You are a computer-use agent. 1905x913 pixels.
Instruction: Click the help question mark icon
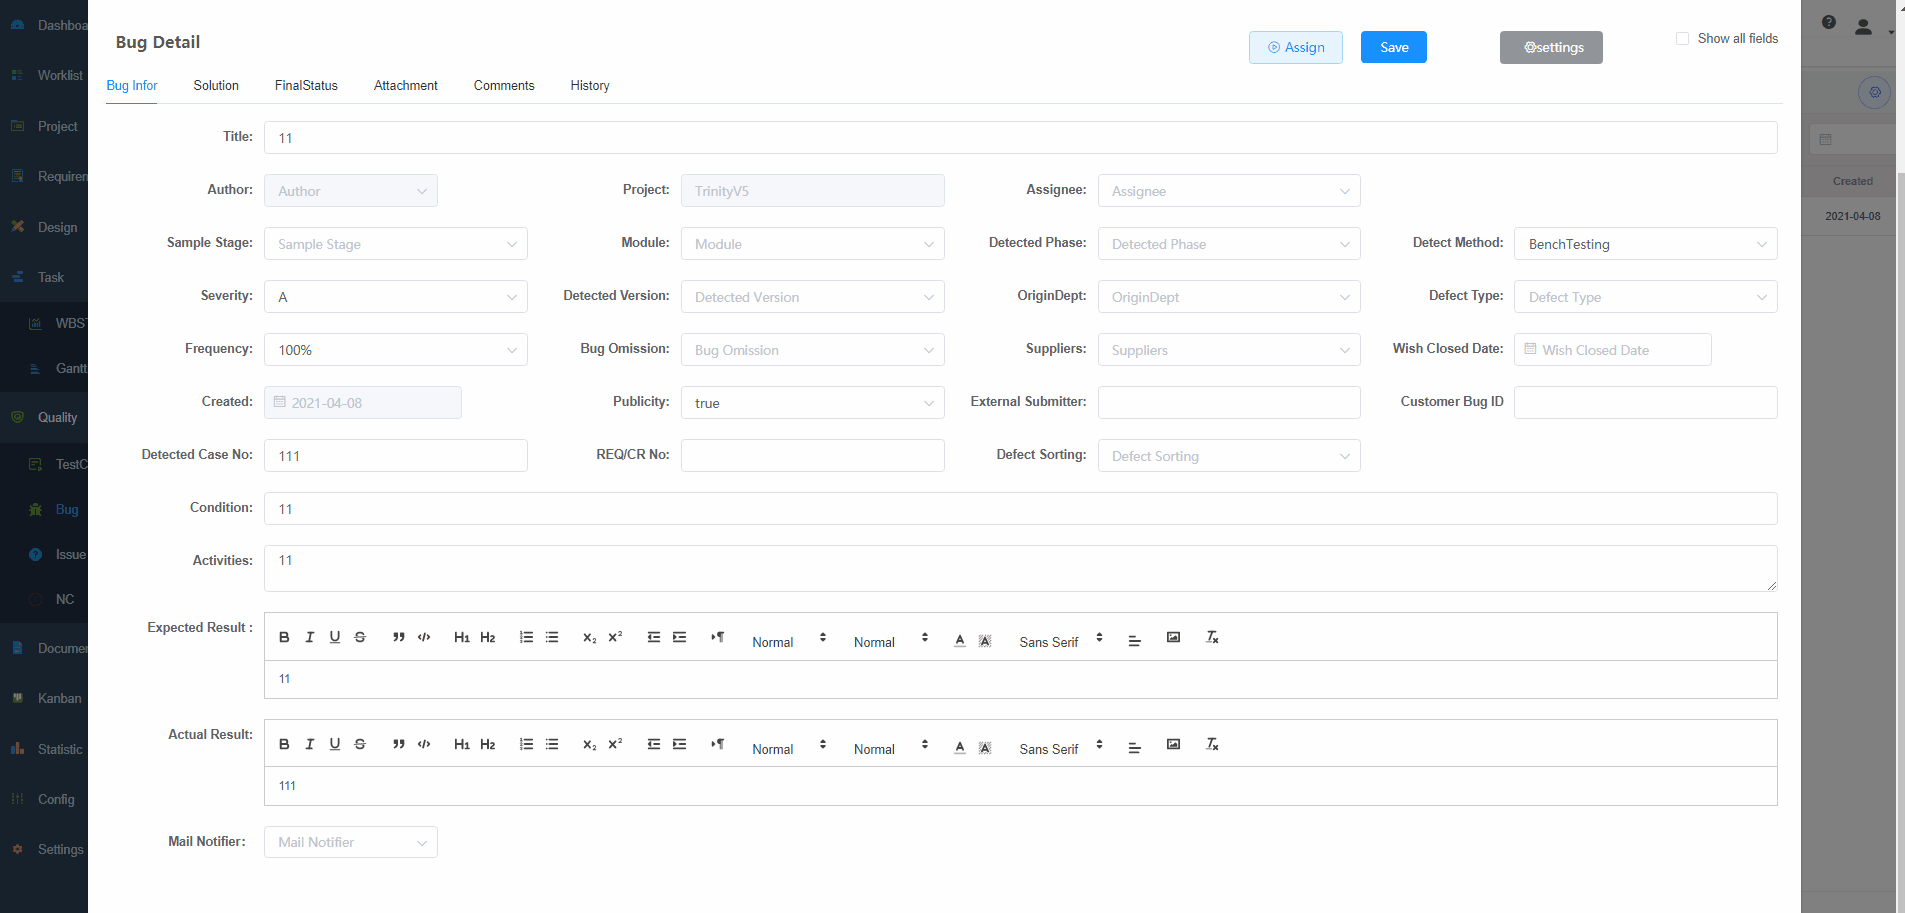(1829, 22)
